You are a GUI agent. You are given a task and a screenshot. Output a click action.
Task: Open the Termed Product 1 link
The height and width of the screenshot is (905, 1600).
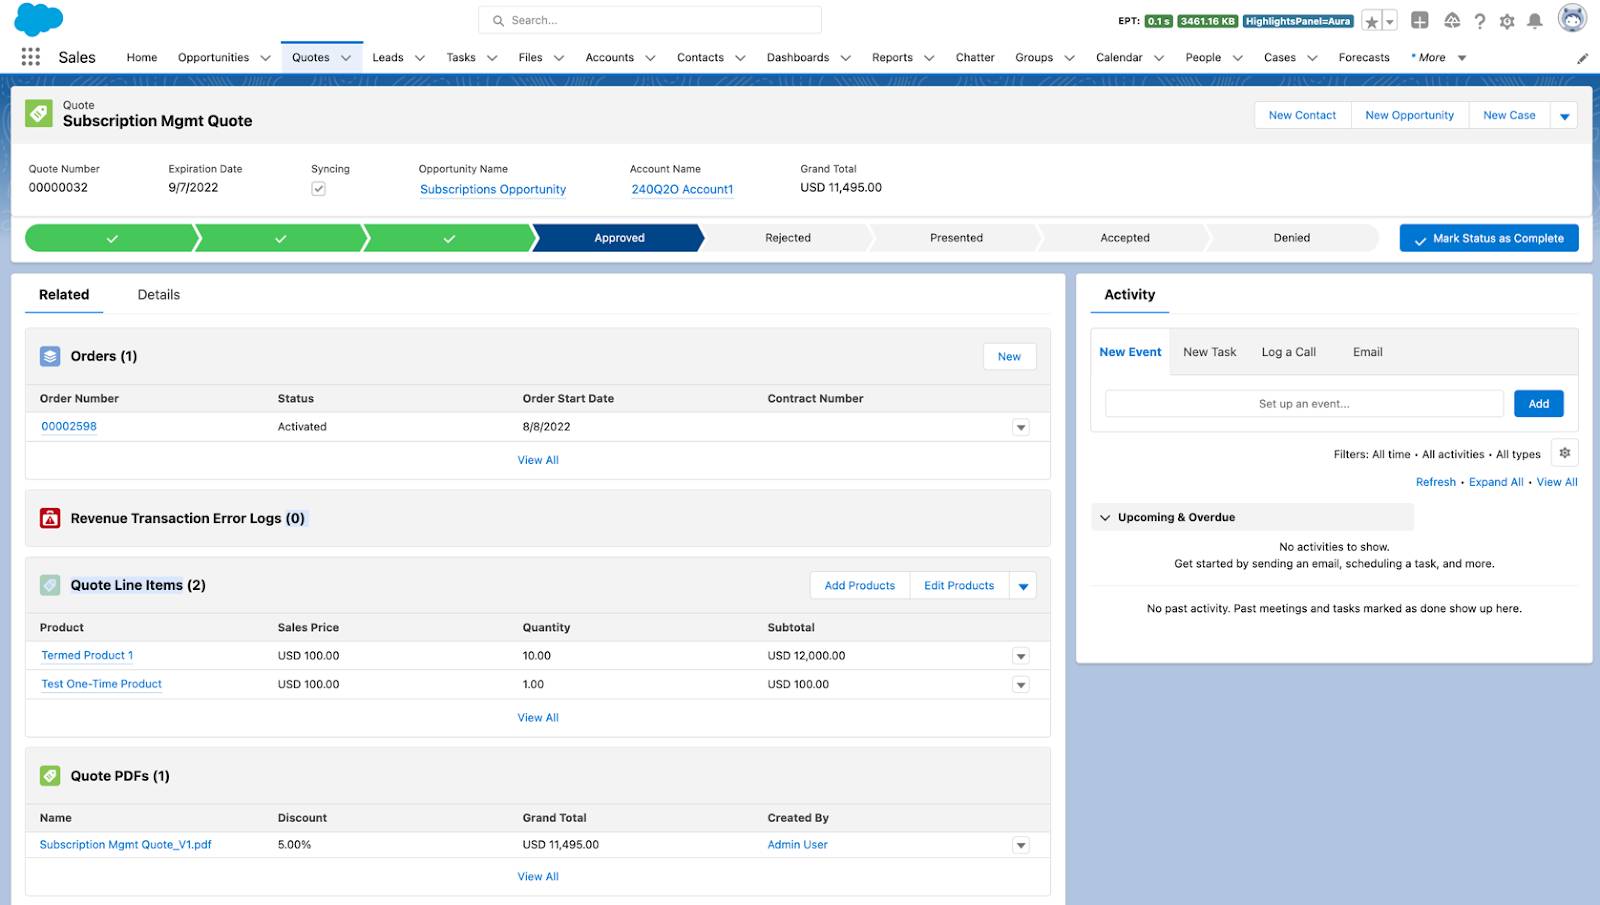click(x=87, y=655)
